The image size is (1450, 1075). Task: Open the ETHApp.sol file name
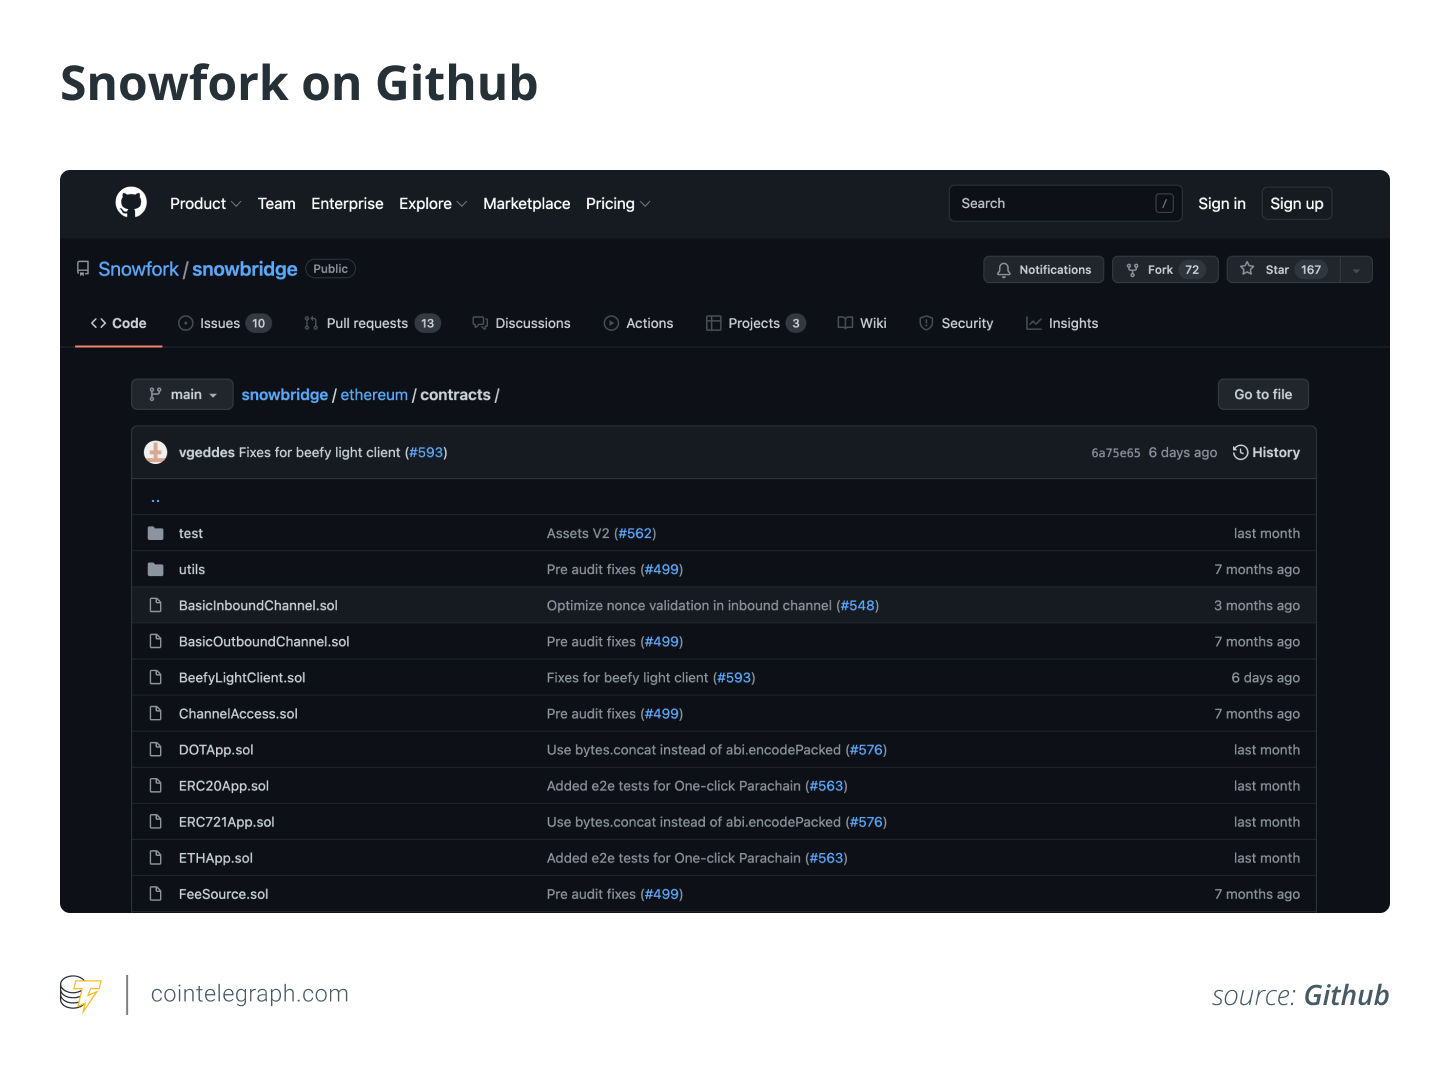point(215,857)
